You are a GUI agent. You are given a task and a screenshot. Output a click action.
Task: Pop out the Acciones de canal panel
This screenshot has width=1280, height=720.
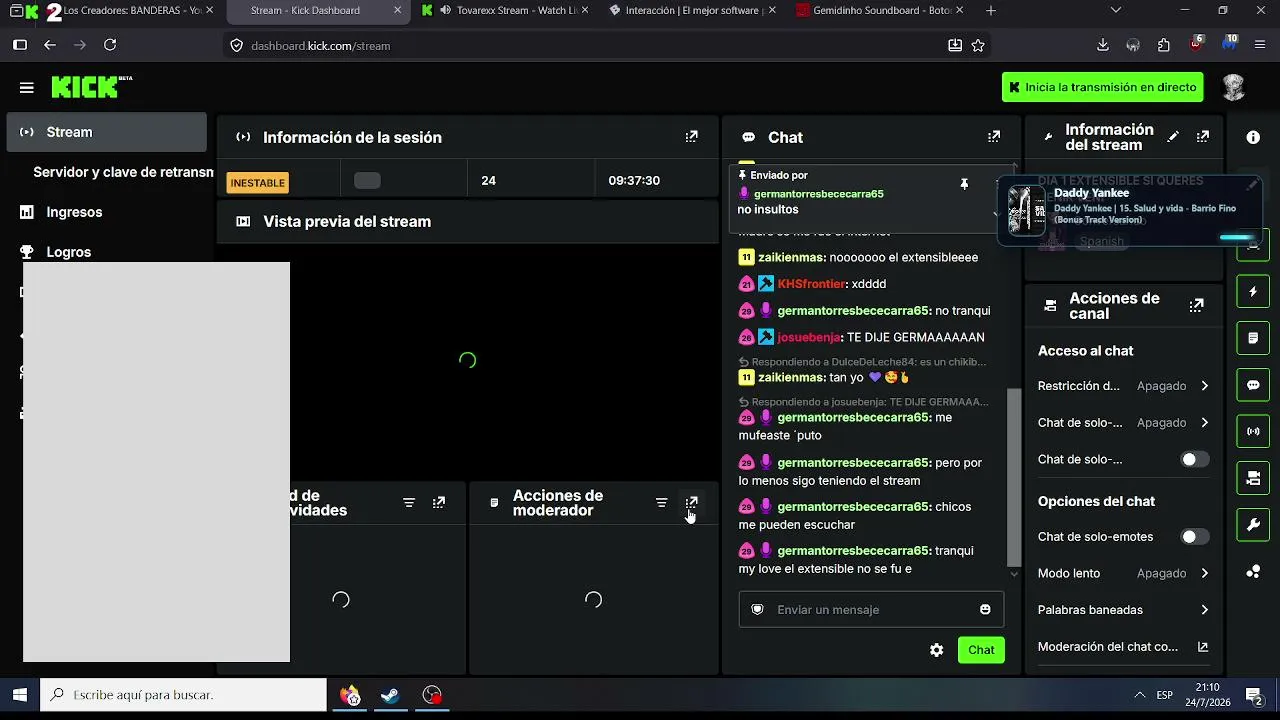tap(1196, 306)
